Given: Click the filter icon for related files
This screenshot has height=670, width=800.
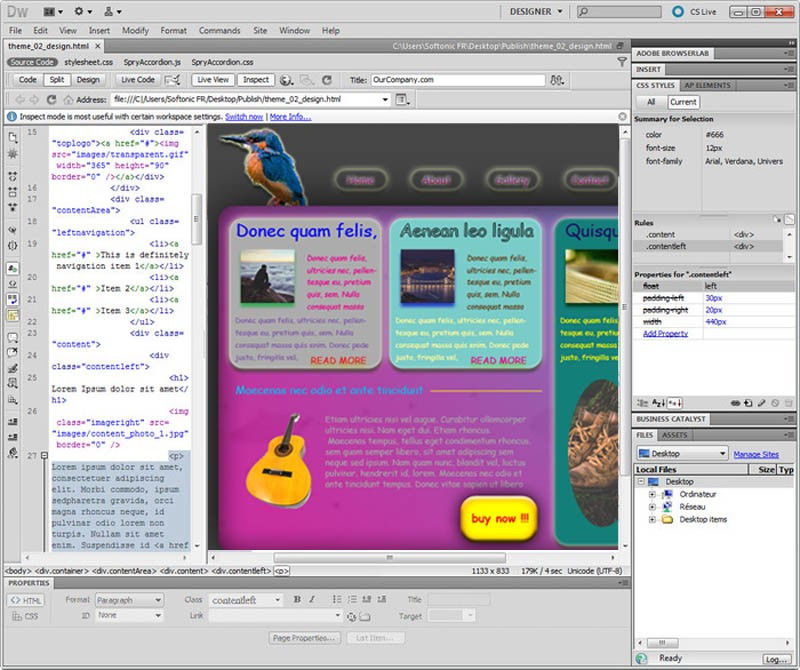Looking at the screenshot, I should pos(622,62).
